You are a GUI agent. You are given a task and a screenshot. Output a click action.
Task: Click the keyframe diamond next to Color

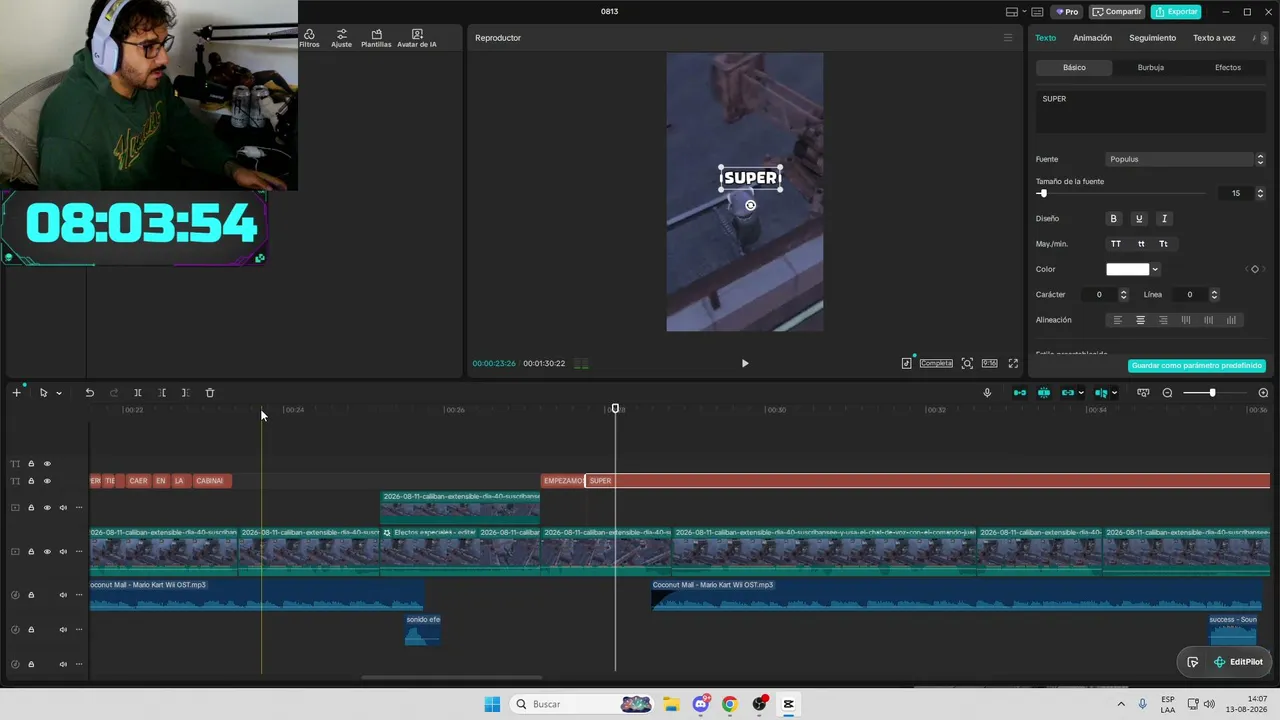[1255, 269]
